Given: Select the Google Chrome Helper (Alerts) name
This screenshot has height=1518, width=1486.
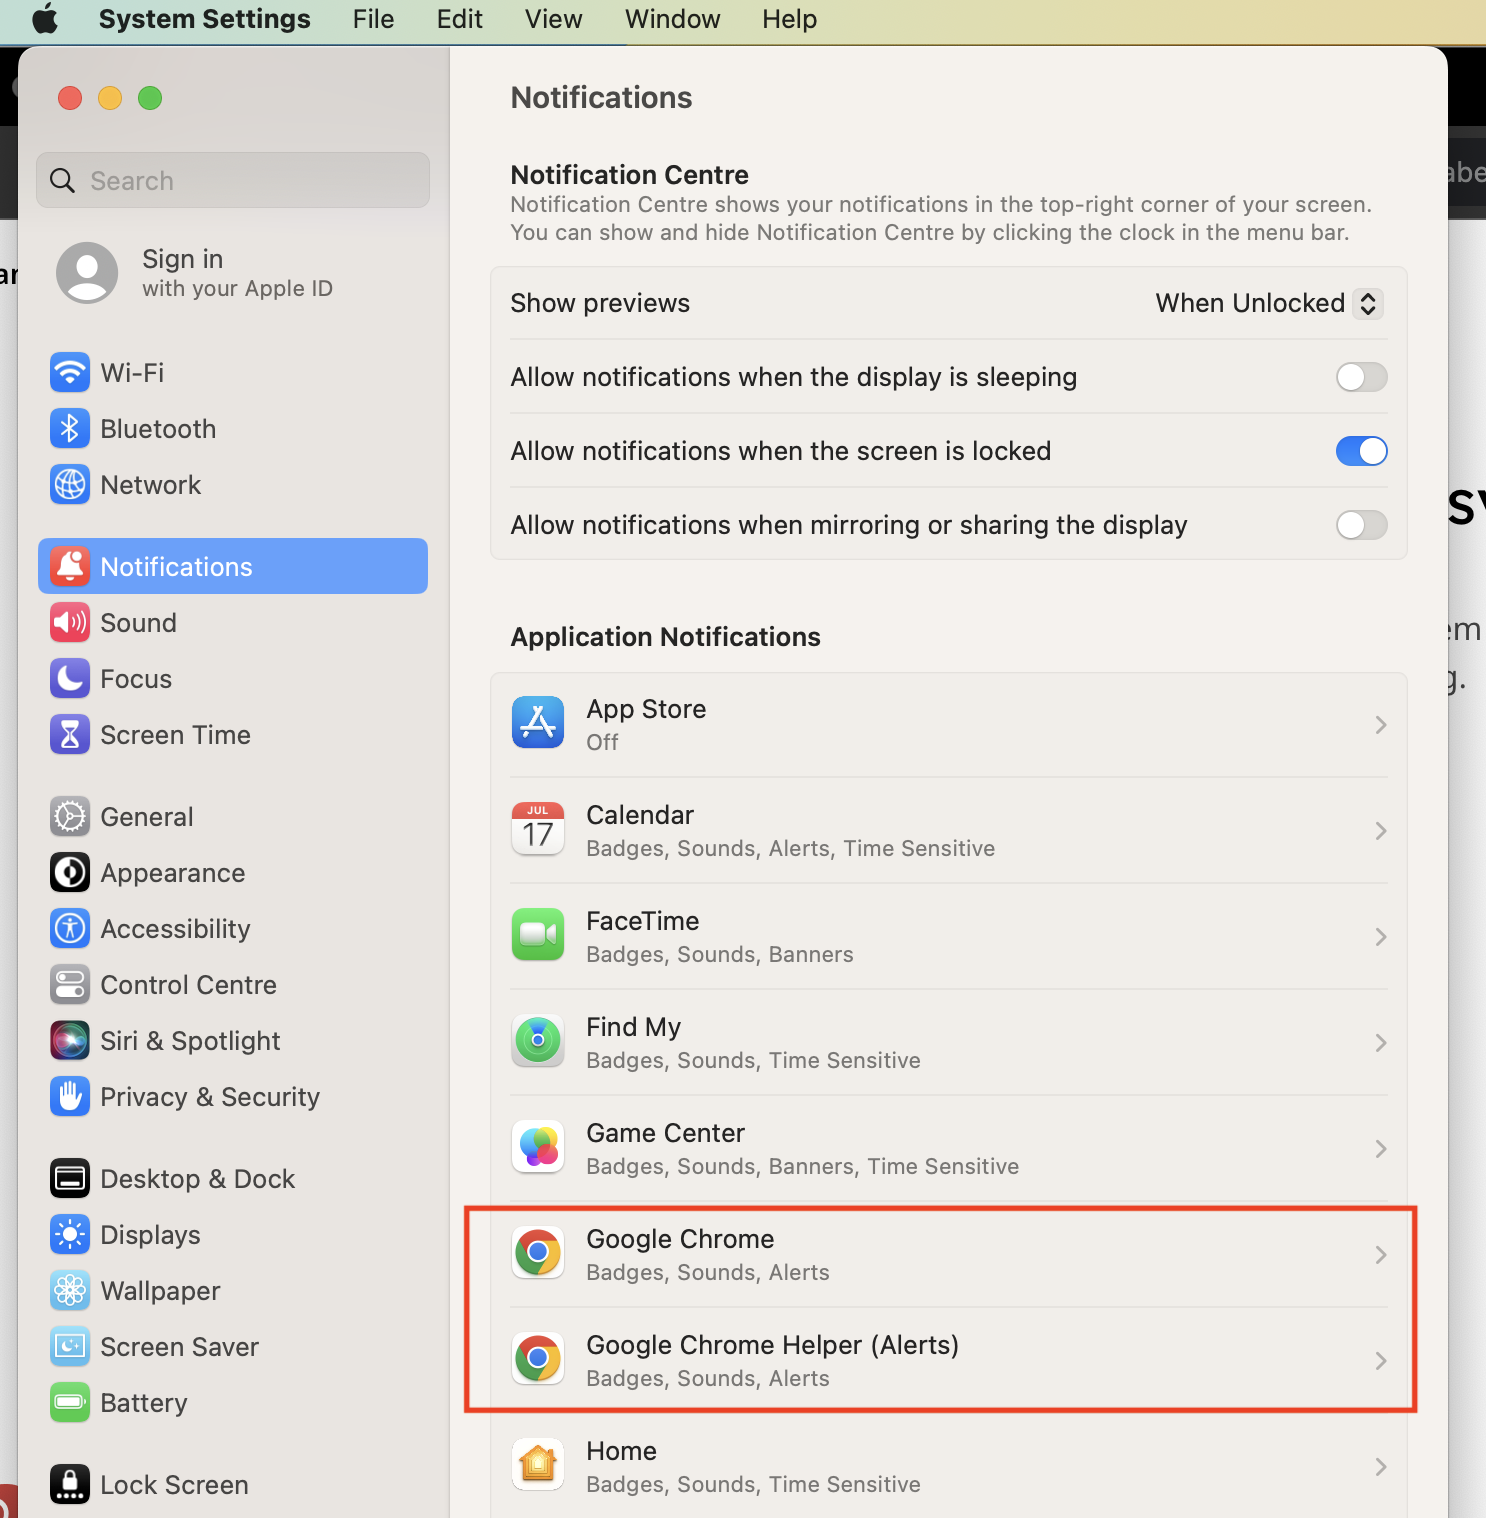Looking at the screenshot, I should click(x=772, y=1345).
